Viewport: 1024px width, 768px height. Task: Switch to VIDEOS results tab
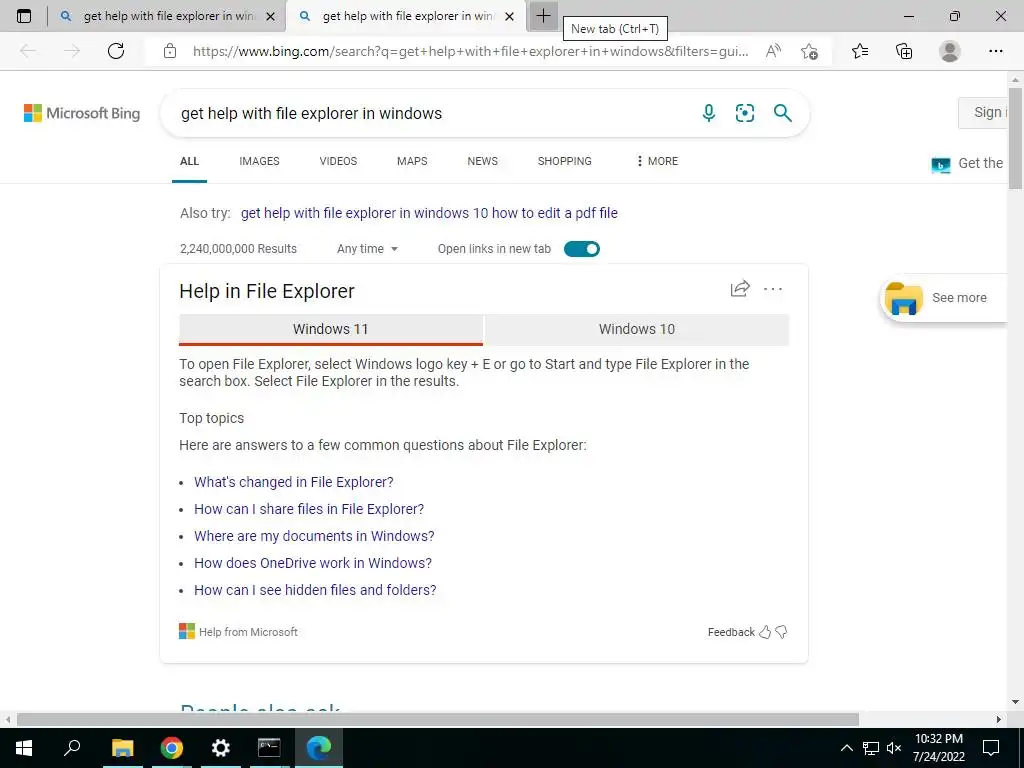338,161
